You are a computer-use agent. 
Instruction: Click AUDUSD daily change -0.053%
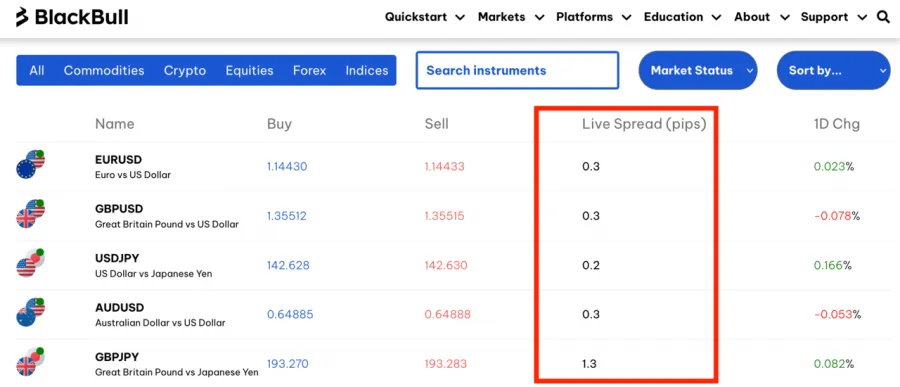pyautogui.click(x=837, y=315)
